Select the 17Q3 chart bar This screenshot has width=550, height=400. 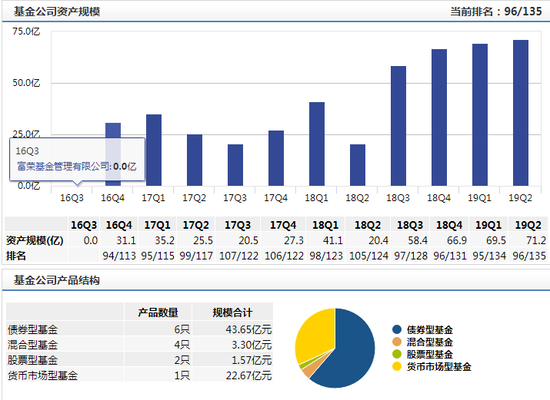coord(235,165)
